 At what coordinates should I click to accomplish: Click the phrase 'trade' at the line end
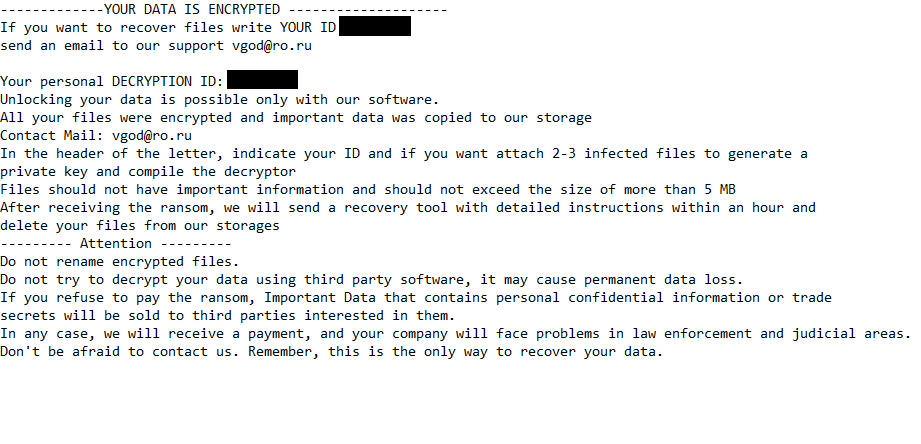(x=812, y=297)
